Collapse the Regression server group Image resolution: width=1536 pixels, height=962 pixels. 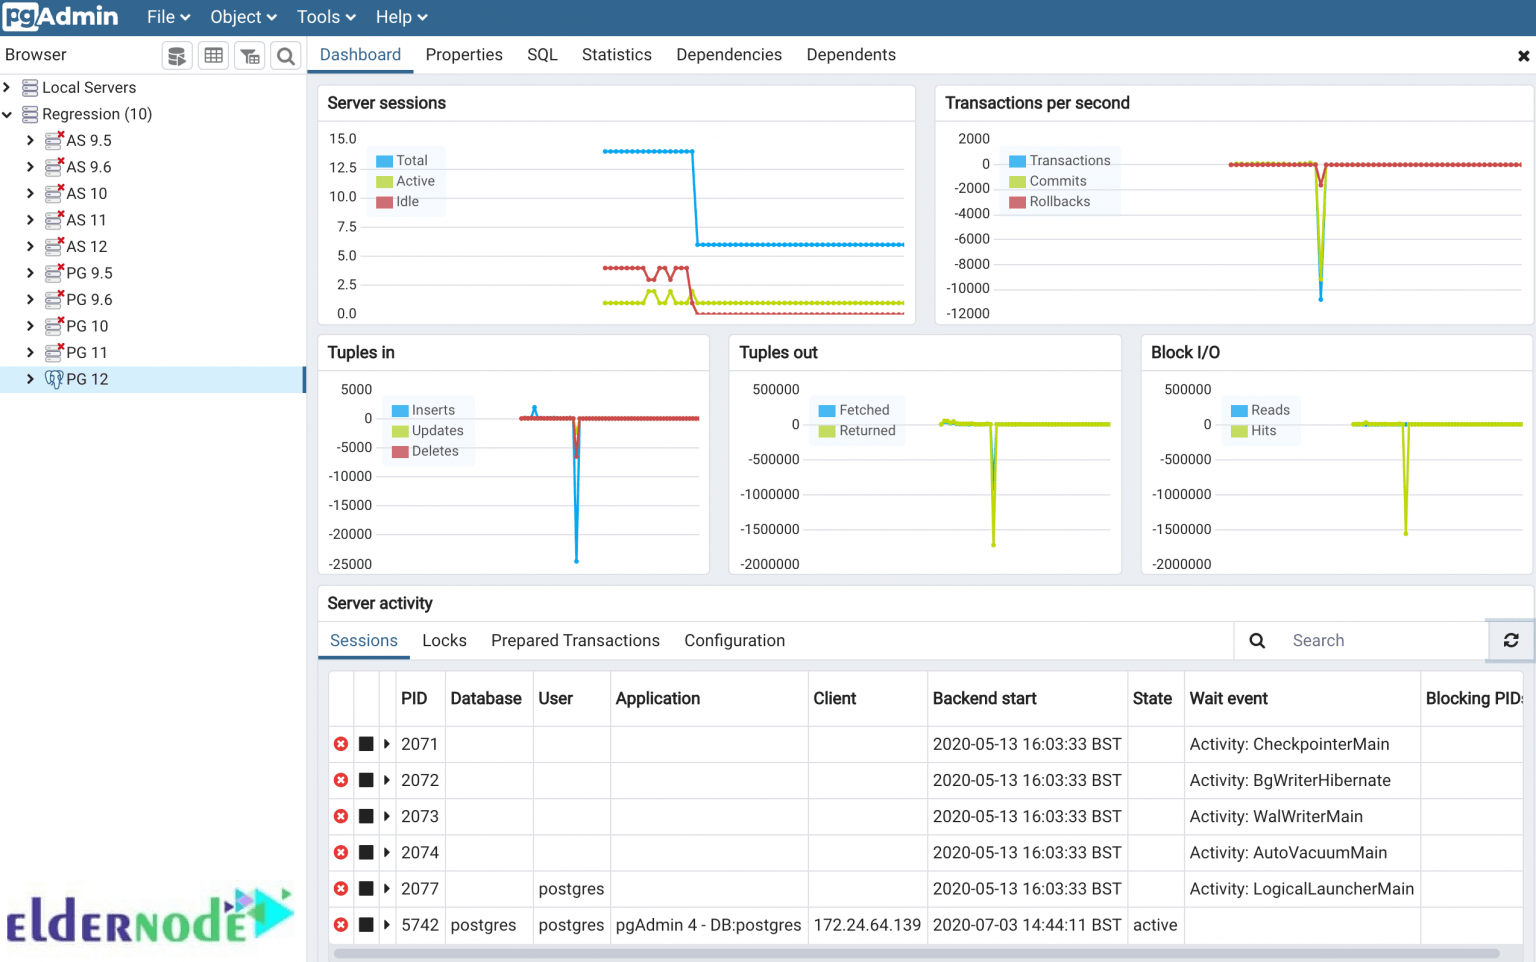(x=8, y=114)
